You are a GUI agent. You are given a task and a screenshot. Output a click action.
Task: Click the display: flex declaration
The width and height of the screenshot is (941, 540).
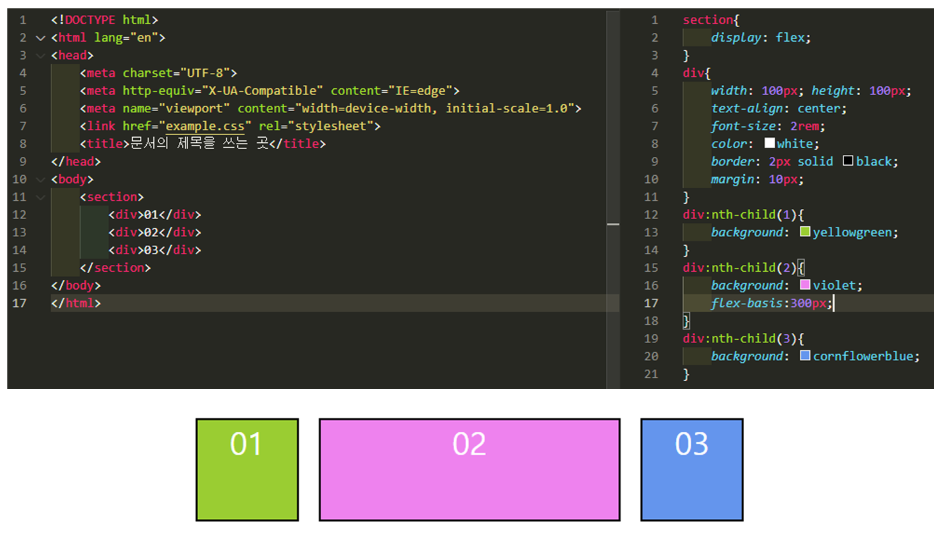click(761, 38)
